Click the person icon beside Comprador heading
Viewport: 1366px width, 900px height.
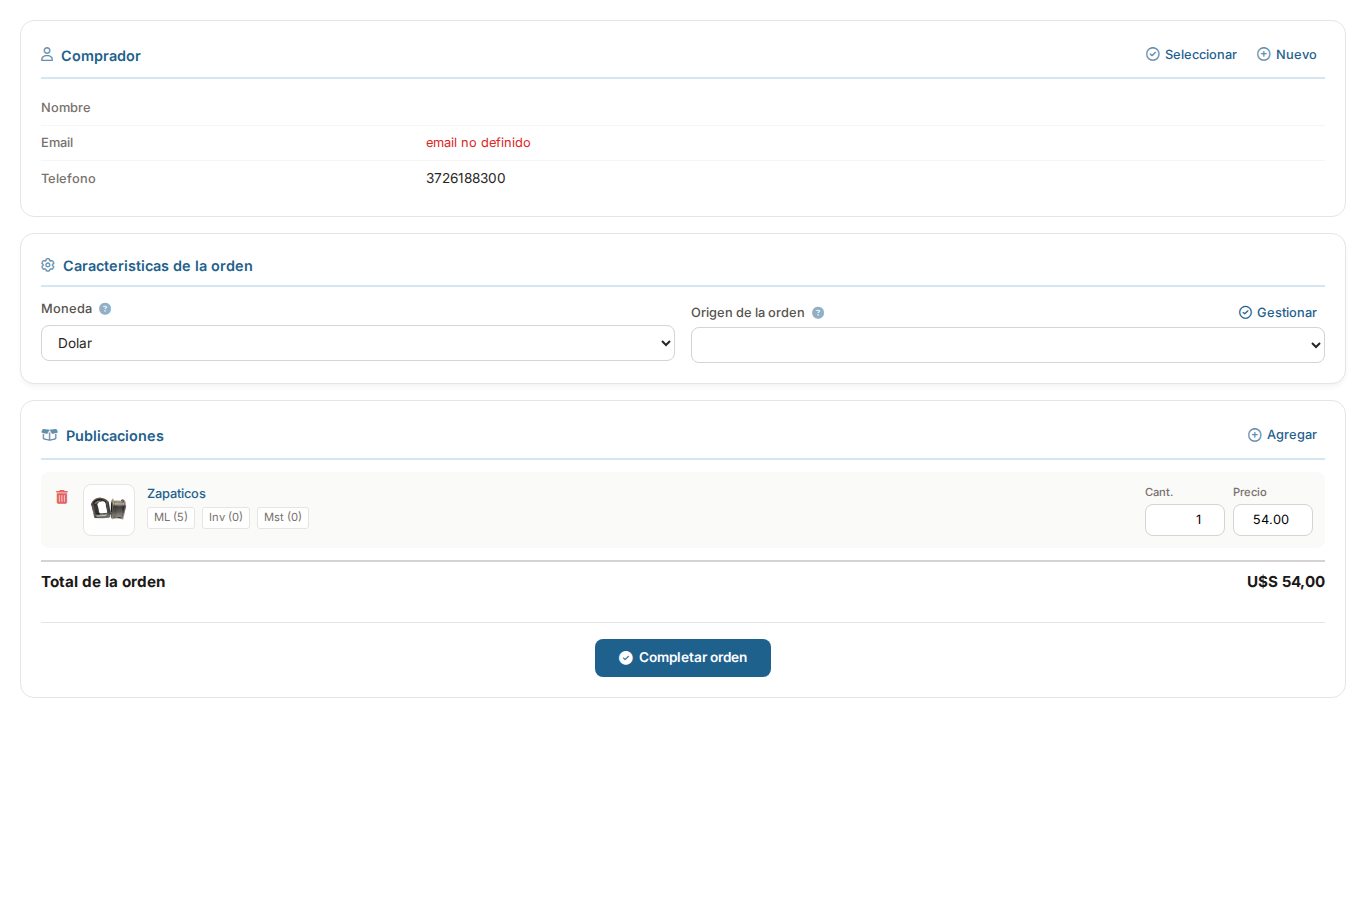click(x=46, y=54)
